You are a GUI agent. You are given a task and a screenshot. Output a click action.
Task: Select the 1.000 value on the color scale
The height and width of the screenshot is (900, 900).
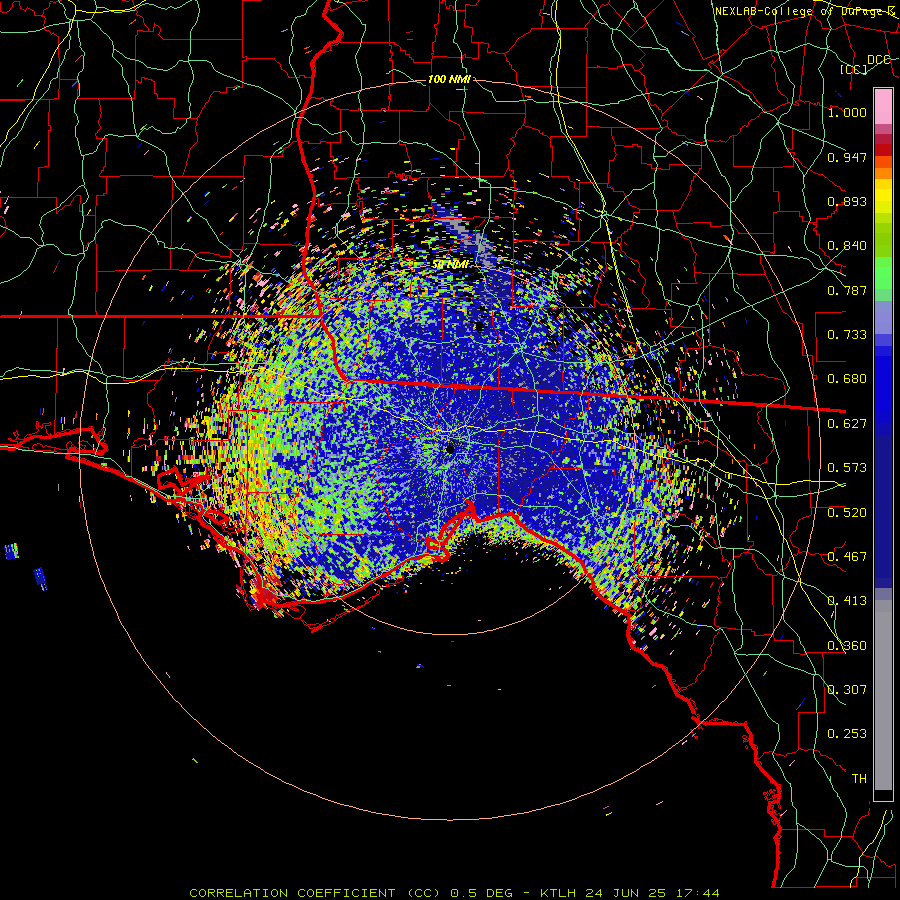click(847, 112)
